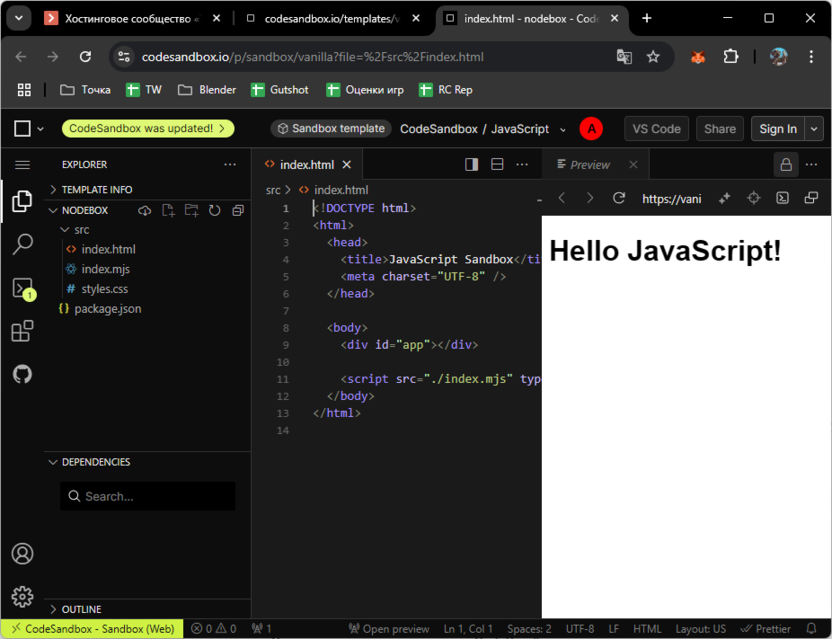Click the New Folder icon in NODEBOX
The width and height of the screenshot is (832, 639).
coord(191,211)
